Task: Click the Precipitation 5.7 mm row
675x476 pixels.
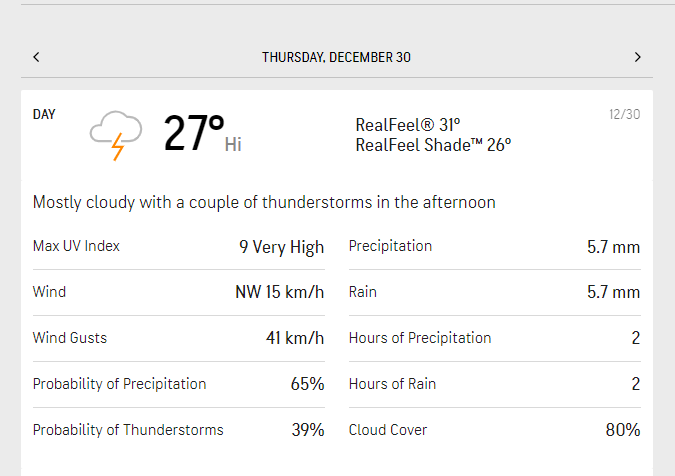Action: 494,247
